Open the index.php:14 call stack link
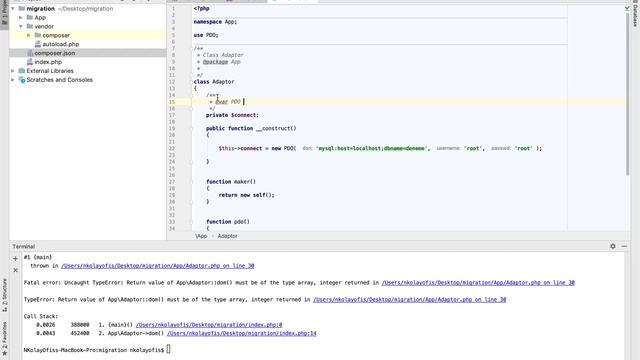The height and width of the screenshot is (360, 640). point(242,333)
